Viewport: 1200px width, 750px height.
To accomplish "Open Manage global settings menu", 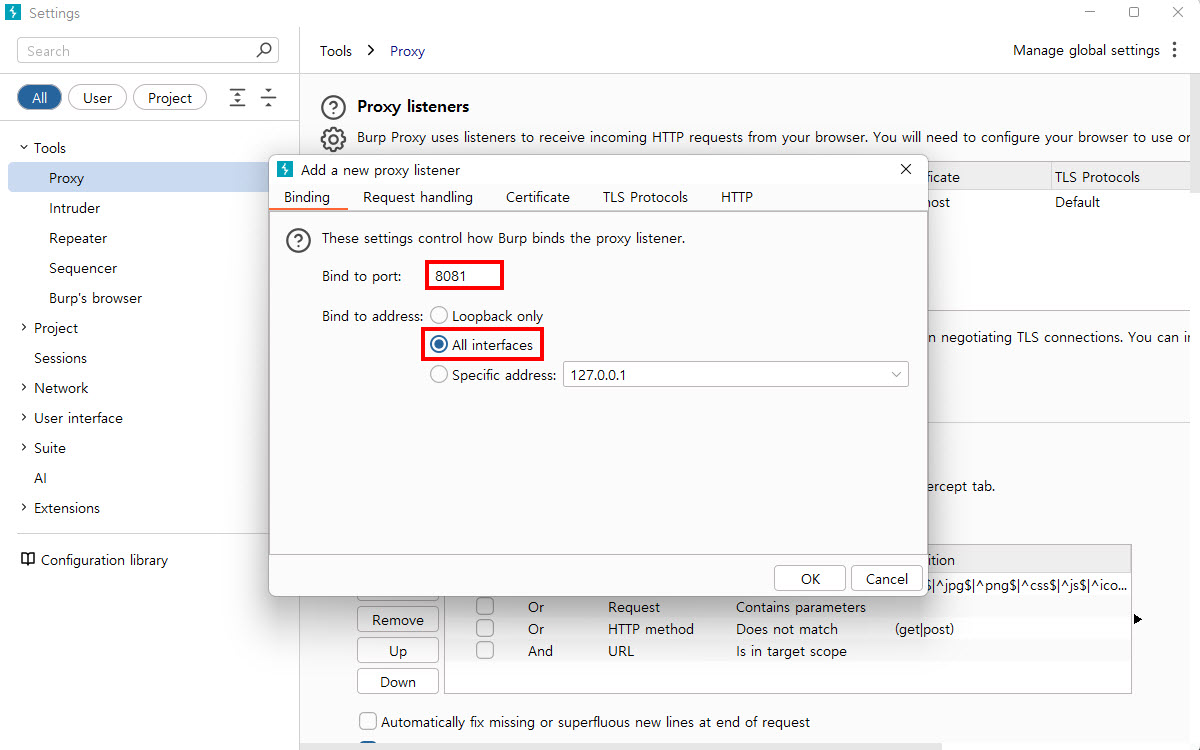I will (1086, 50).
